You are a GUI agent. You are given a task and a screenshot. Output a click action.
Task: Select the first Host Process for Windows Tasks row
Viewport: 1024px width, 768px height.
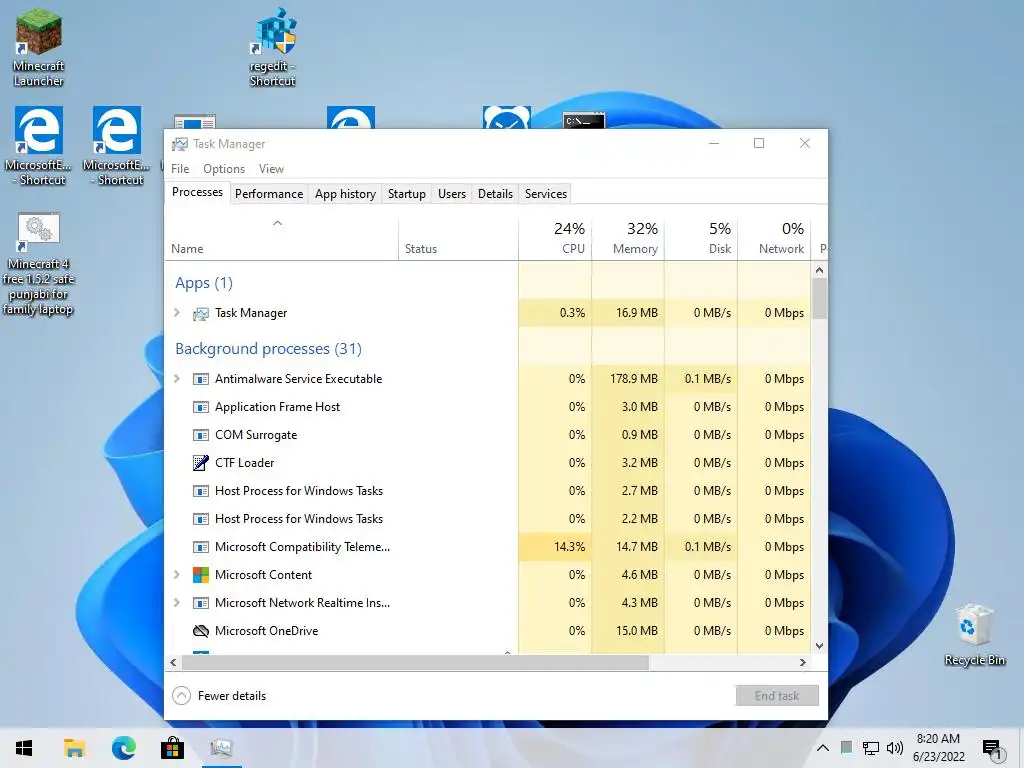click(488, 491)
